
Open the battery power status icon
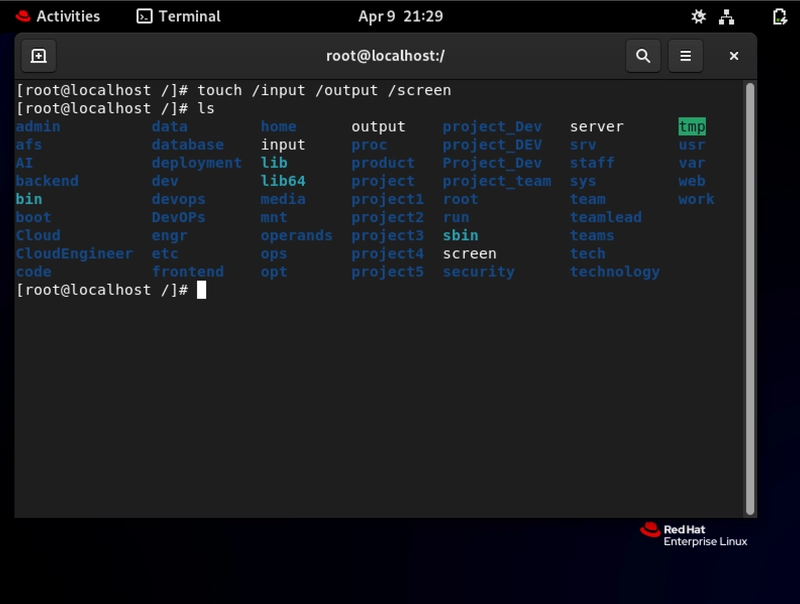(780, 16)
